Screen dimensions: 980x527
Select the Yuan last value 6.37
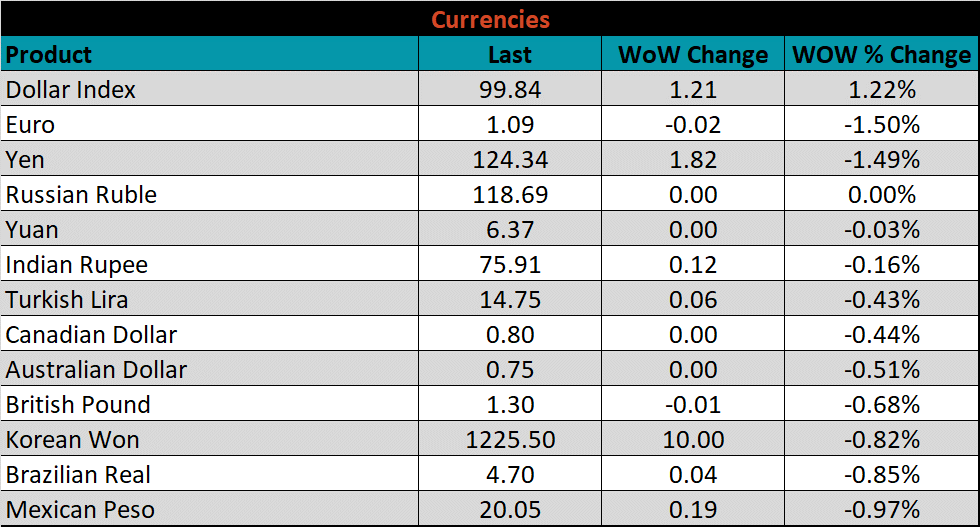(x=510, y=230)
